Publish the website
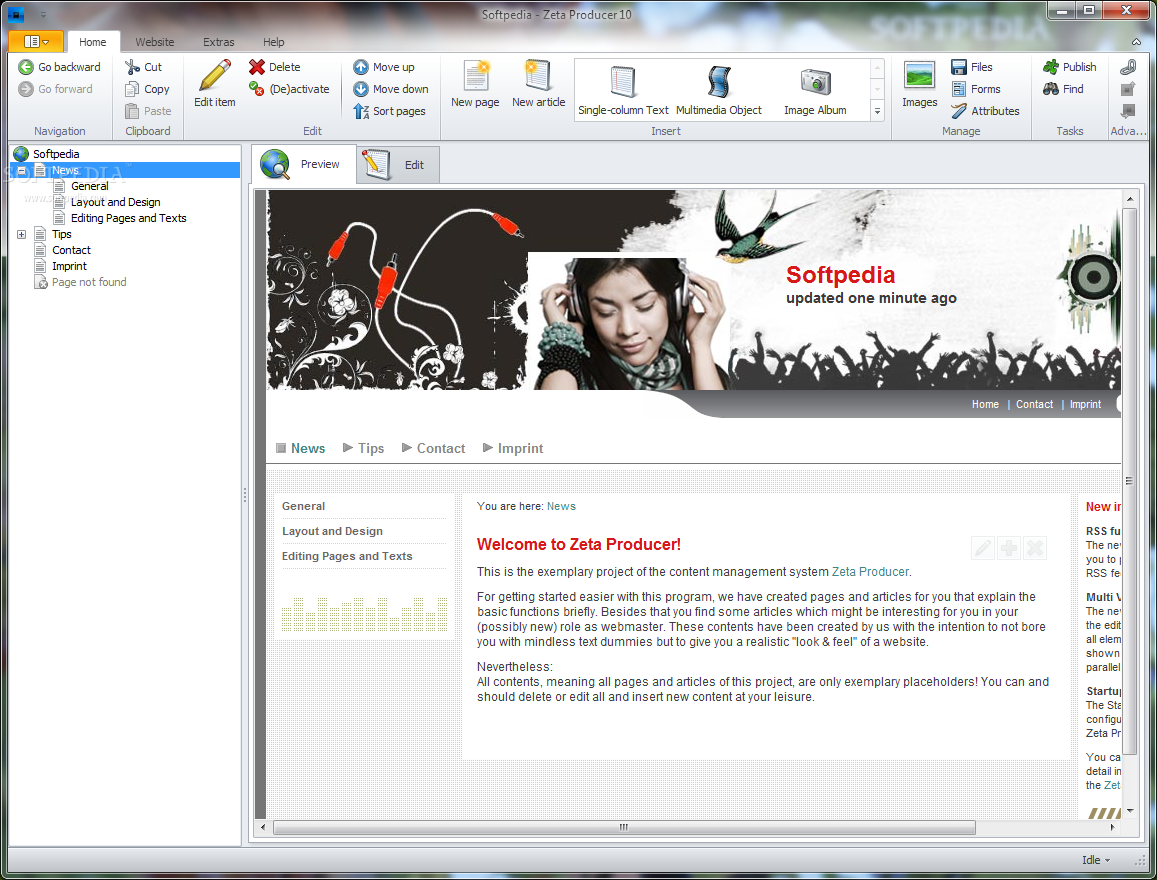 pos(1069,67)
